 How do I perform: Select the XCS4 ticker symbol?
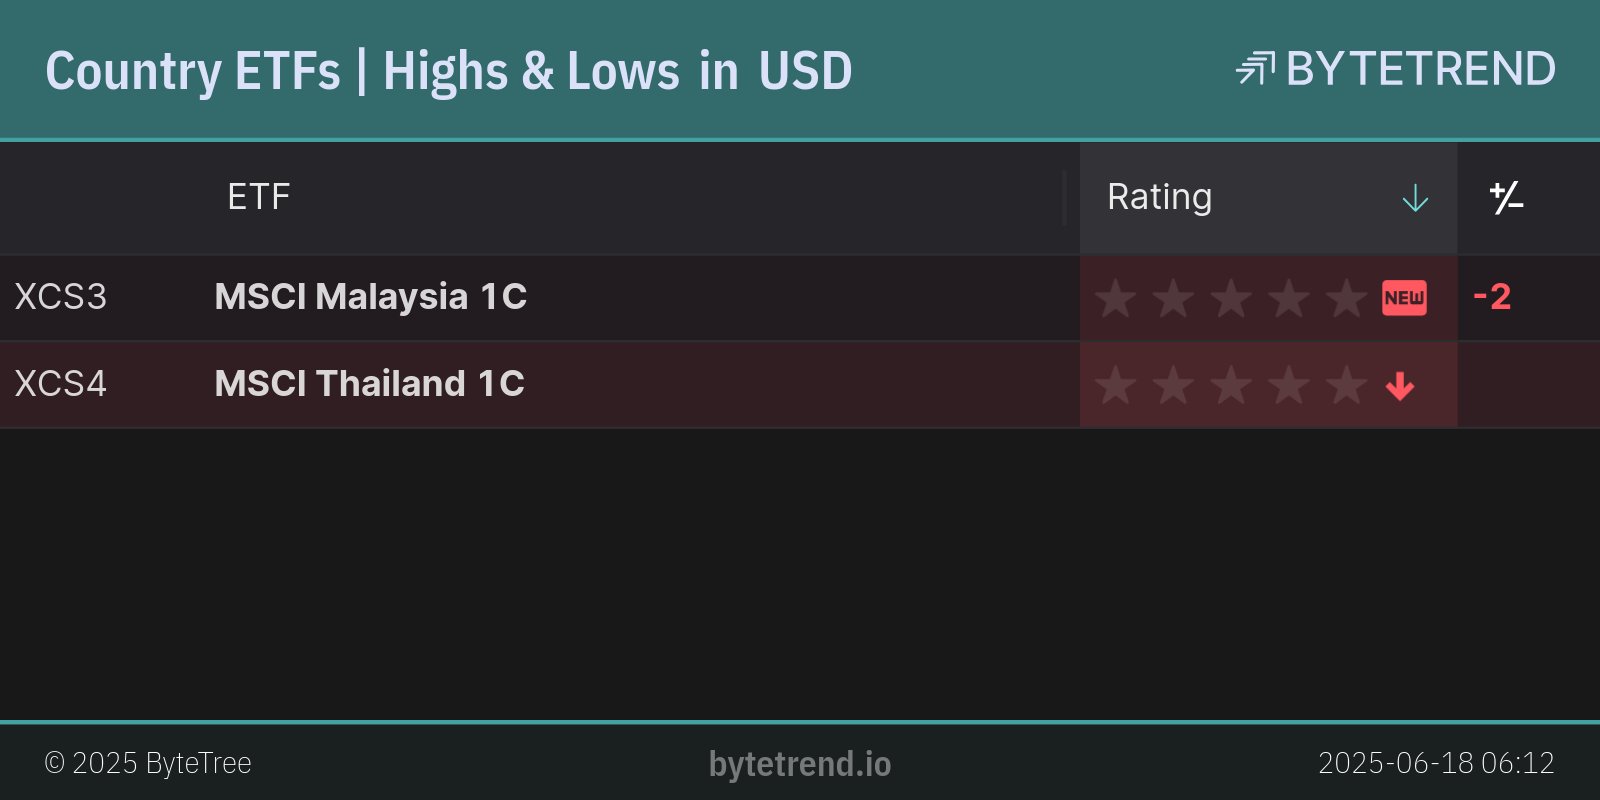(x=60, y=384)
